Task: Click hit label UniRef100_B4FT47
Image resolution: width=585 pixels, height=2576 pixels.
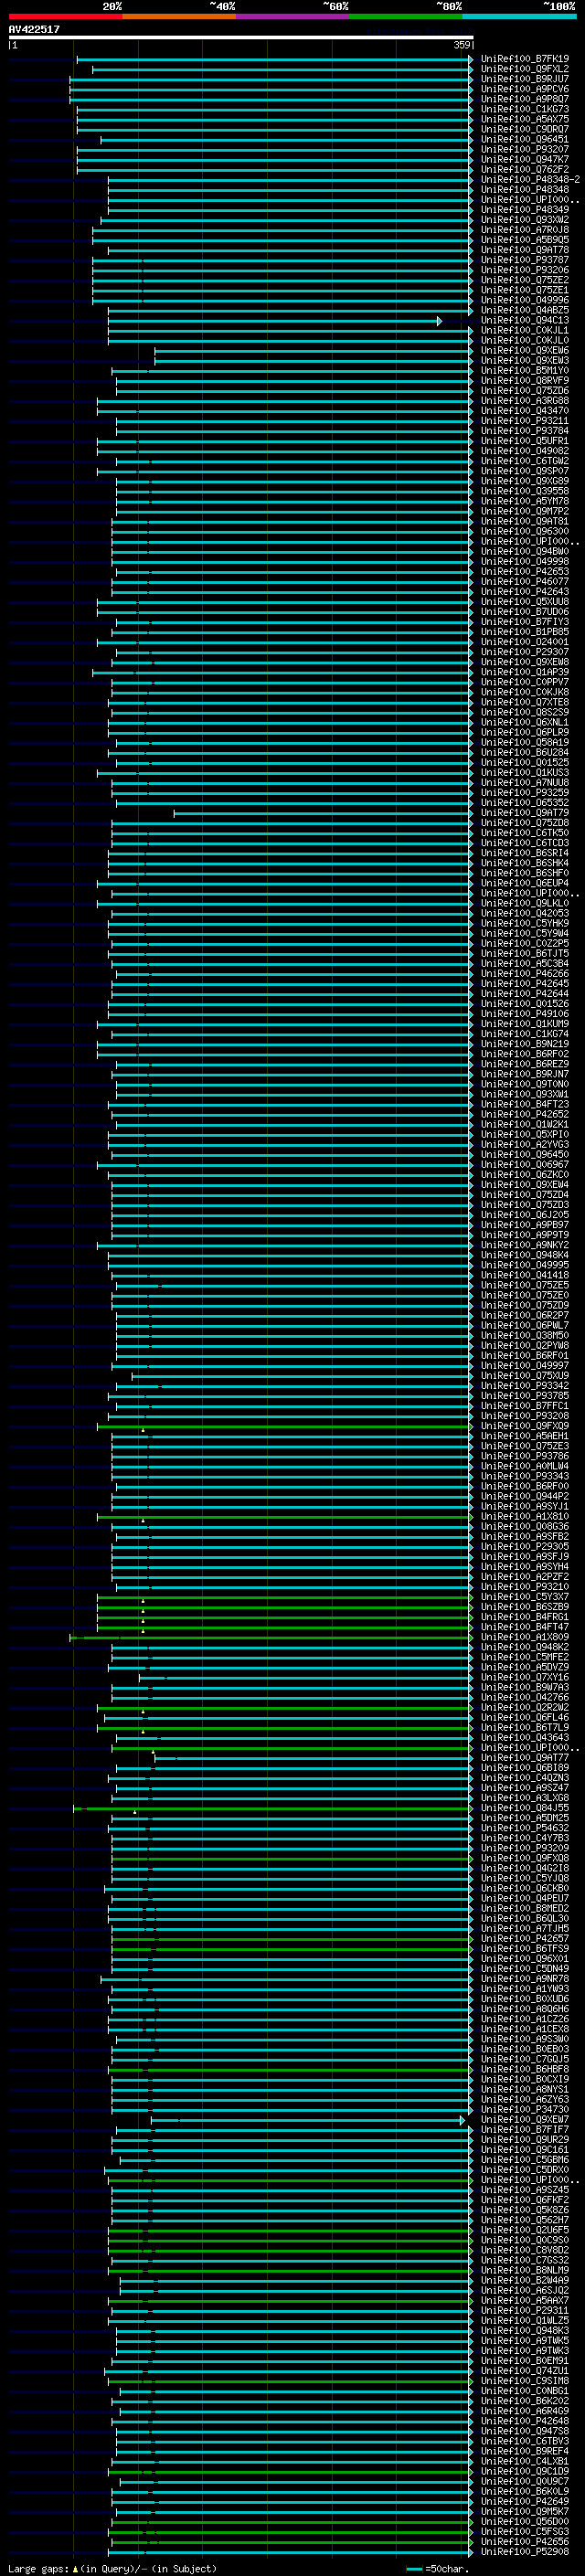Action: coord(524,1627)
